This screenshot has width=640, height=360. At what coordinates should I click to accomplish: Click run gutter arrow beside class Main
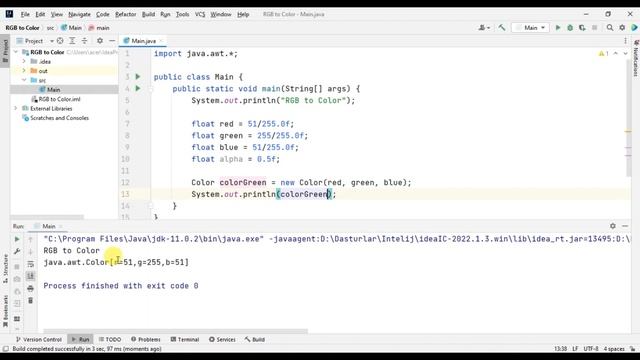[138, 77]
